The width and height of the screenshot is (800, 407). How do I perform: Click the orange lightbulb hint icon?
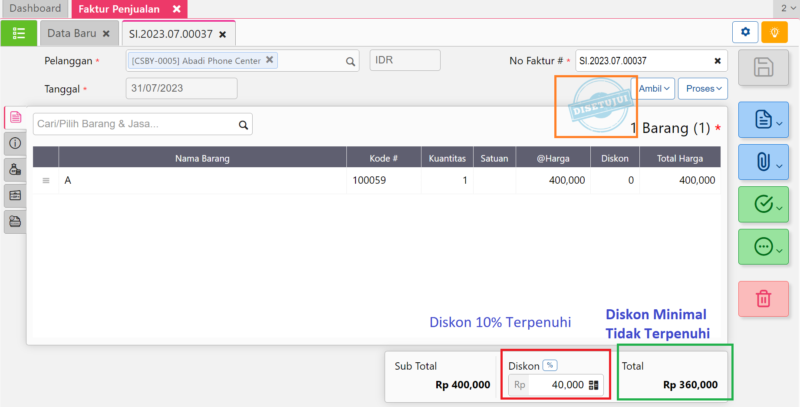click(x=774, y=33)
